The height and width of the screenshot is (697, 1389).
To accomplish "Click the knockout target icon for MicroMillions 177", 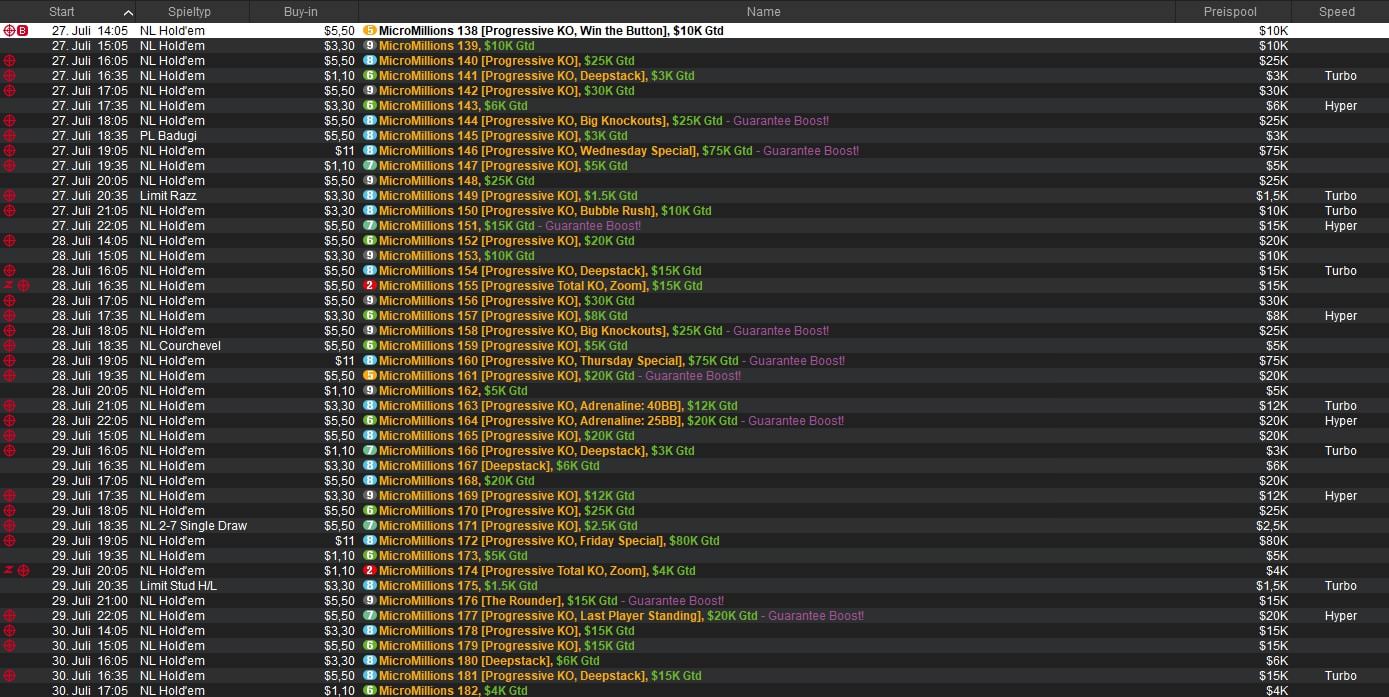I will pyautogui.click(x=10, y=616).
